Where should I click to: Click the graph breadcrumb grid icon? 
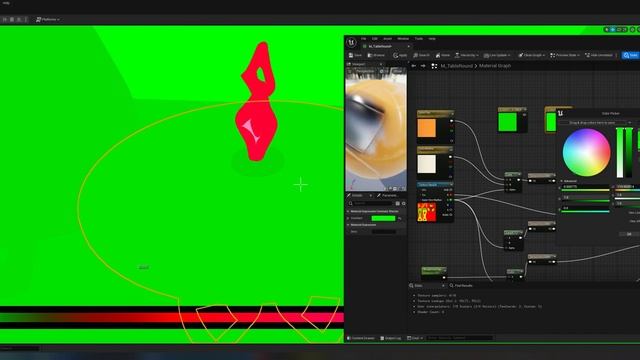point(434,66)
